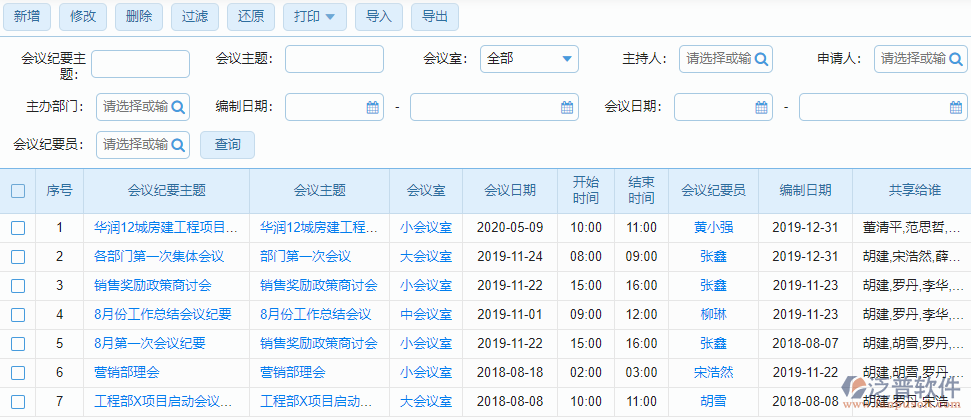This screenshot has width=971, height=420.
Task: Check the row 7 checkbox for 工程部X项目启动会议
Action: [18, 402]
